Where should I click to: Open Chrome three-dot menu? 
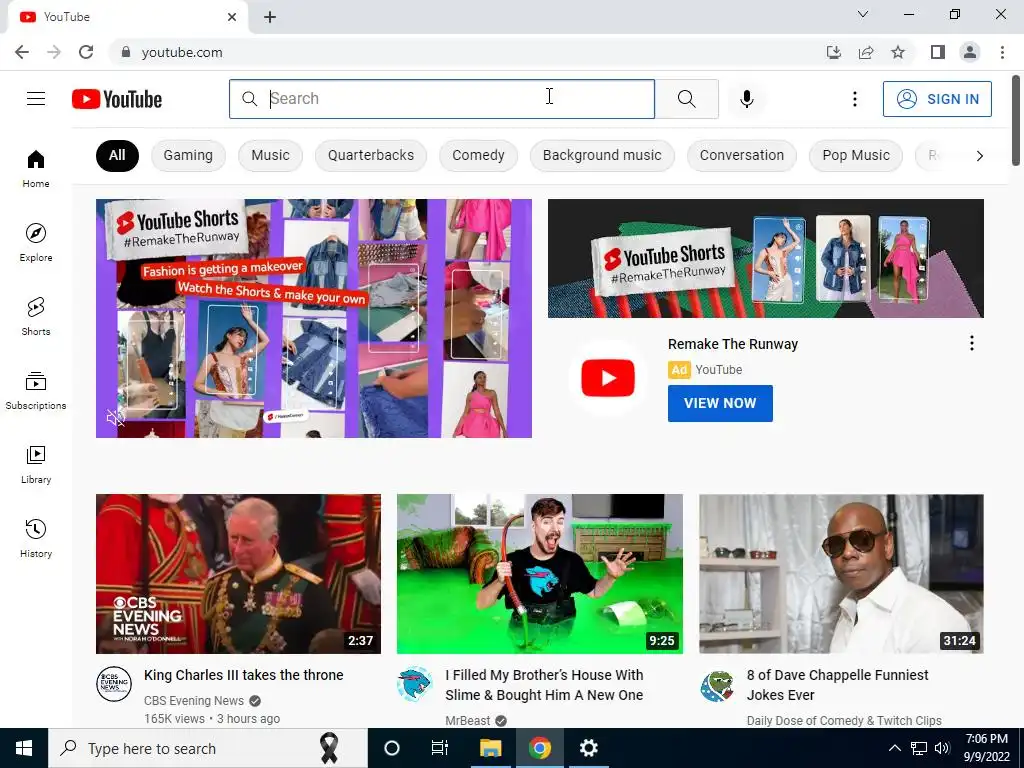point(1002,52)
